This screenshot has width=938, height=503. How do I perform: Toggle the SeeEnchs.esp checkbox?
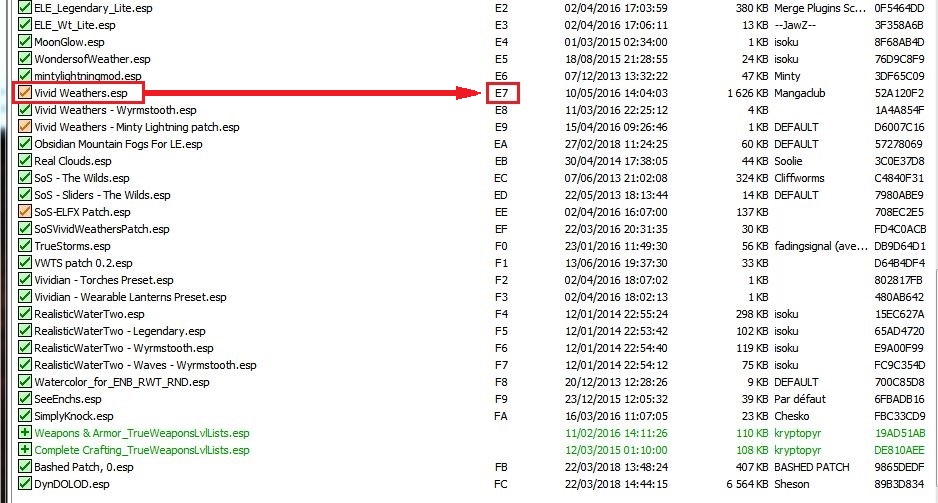25,399
